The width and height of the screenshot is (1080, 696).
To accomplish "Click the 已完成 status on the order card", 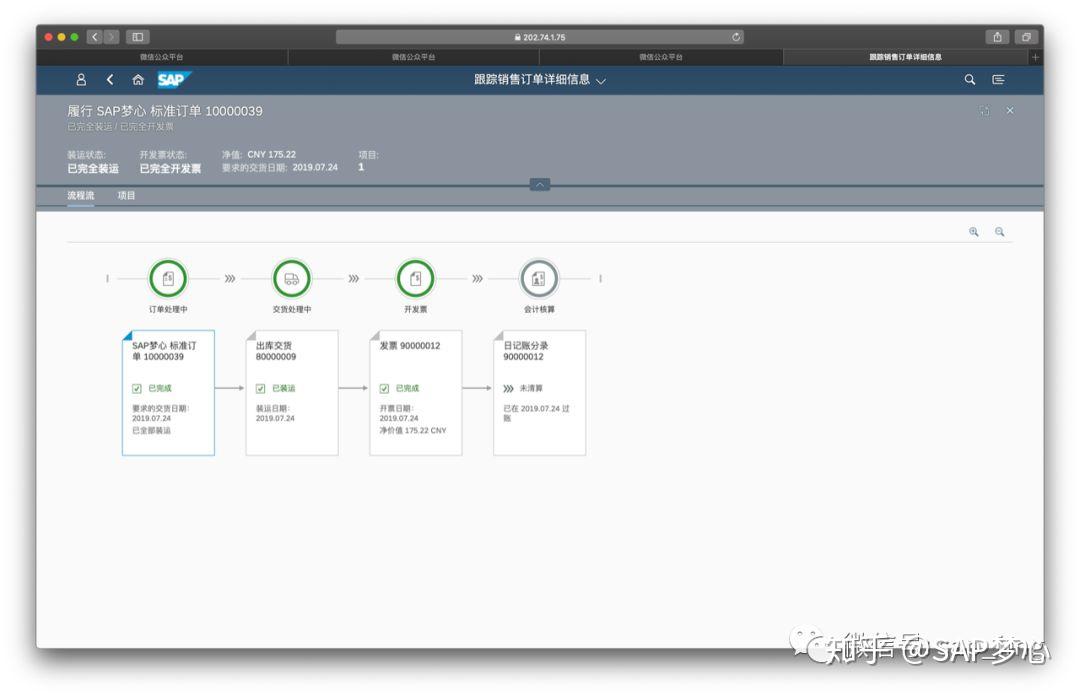I will coord(152,389).
